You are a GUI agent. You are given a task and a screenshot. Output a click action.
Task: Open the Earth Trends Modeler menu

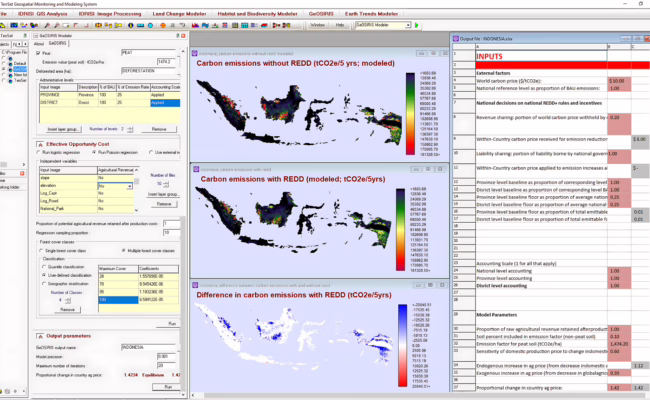click(x=371, y=14)
